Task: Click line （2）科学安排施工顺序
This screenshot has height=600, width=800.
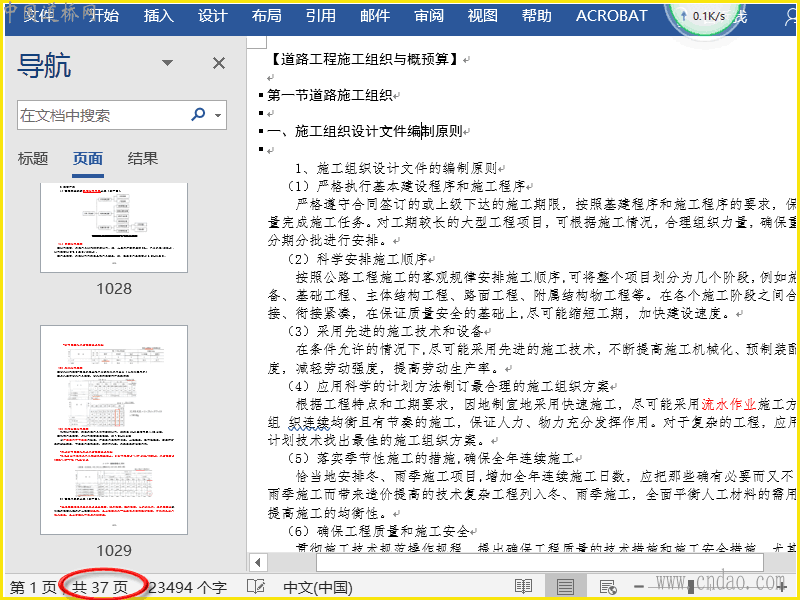Action: pyautogui.click(x=358, y=259)
